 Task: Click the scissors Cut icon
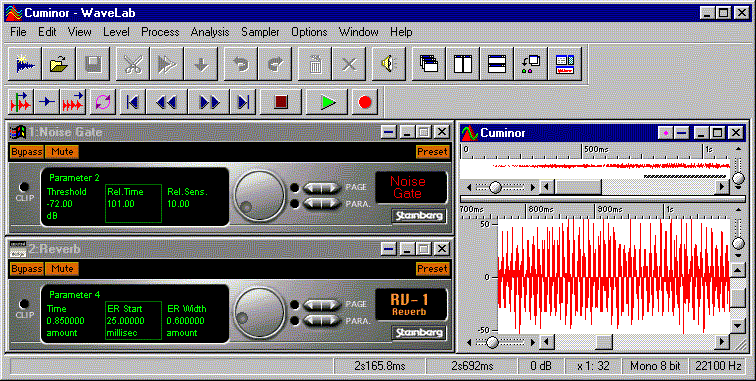click(133, 64)
